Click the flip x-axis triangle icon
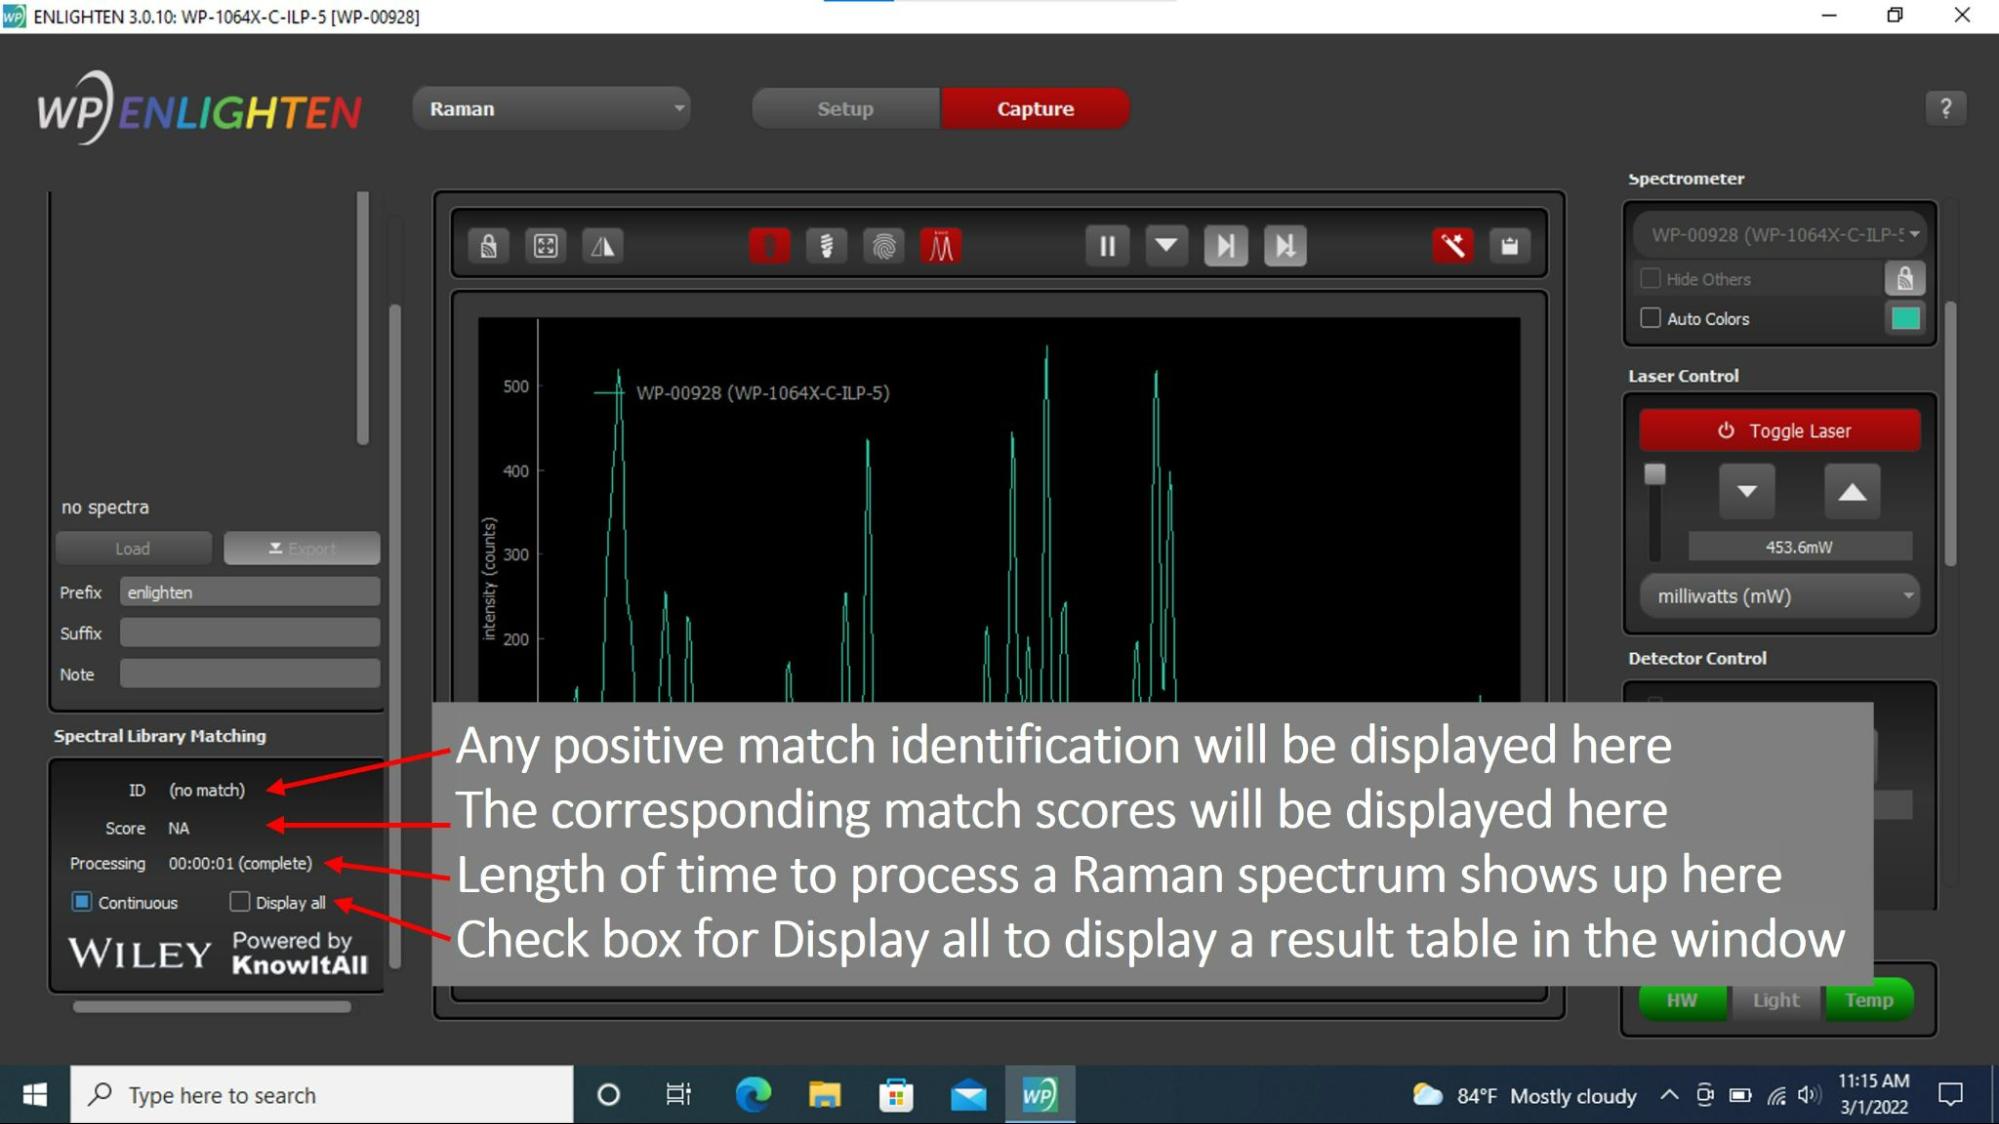Image resolution: width=1999 pixels, height=1124 pixels. pos(602,246)
